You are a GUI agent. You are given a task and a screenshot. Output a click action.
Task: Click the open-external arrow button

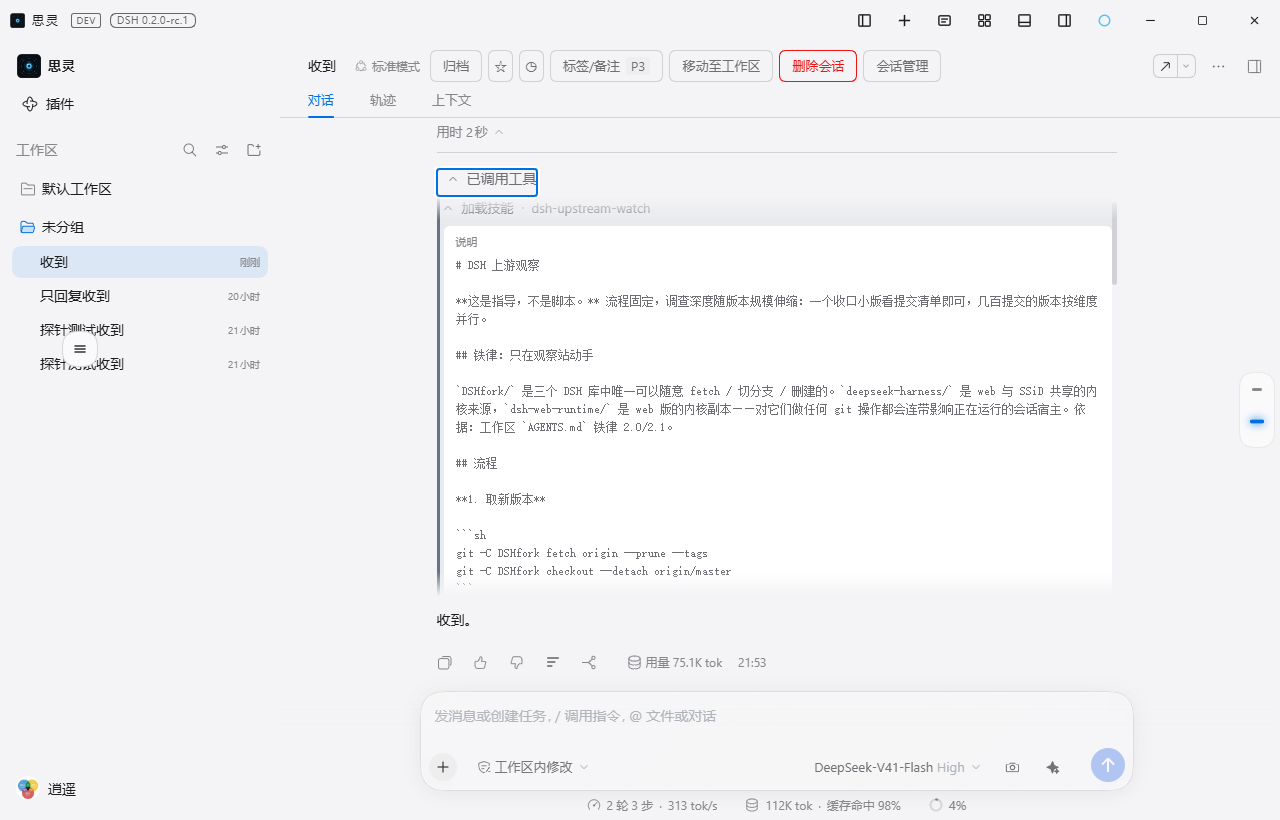1165,66
